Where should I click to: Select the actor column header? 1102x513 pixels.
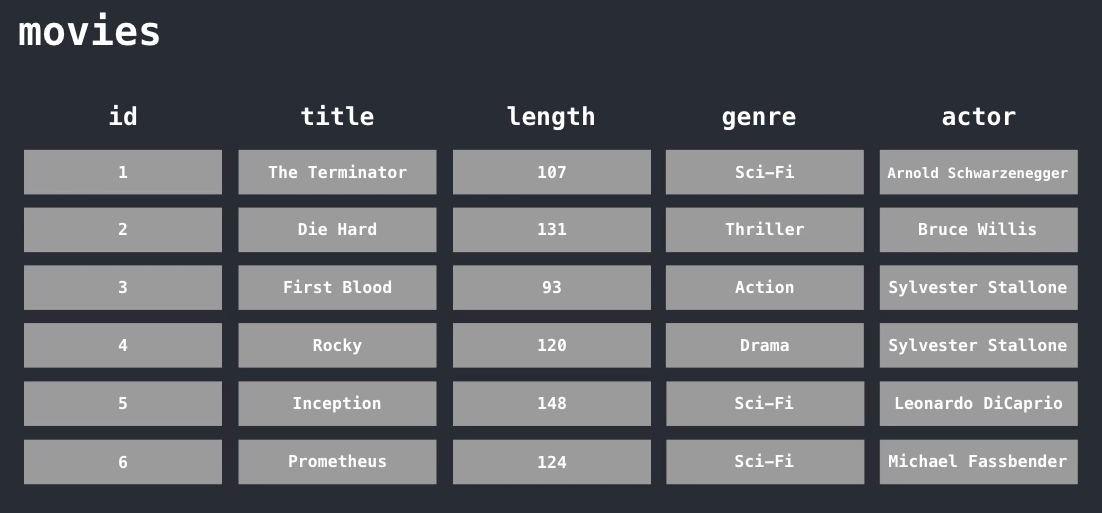click(x=978, y=116)
